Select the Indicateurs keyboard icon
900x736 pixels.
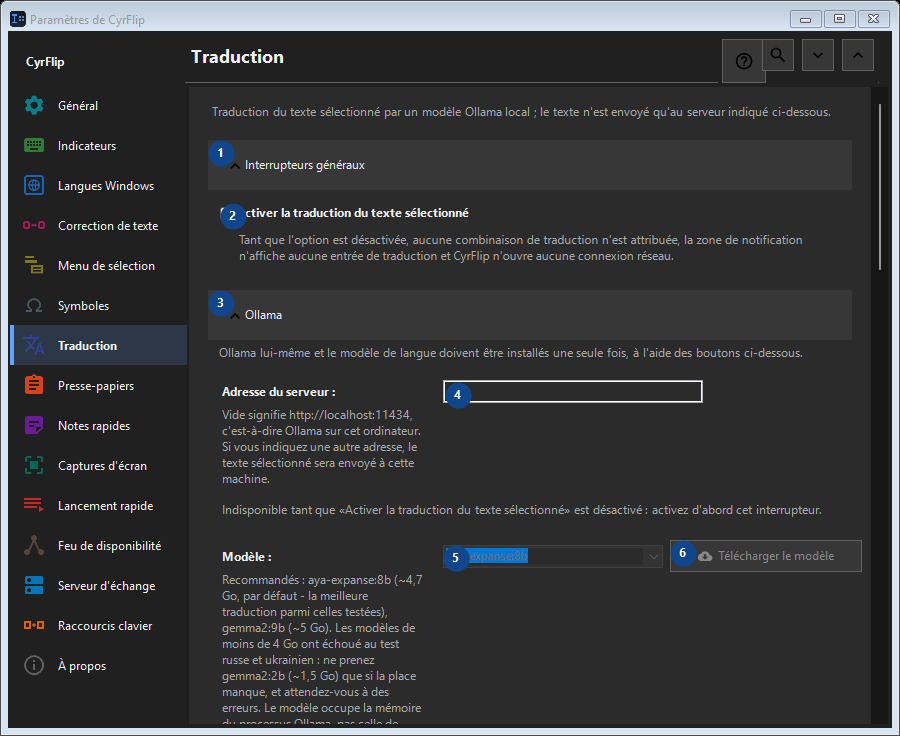click(x=34, y=145)
